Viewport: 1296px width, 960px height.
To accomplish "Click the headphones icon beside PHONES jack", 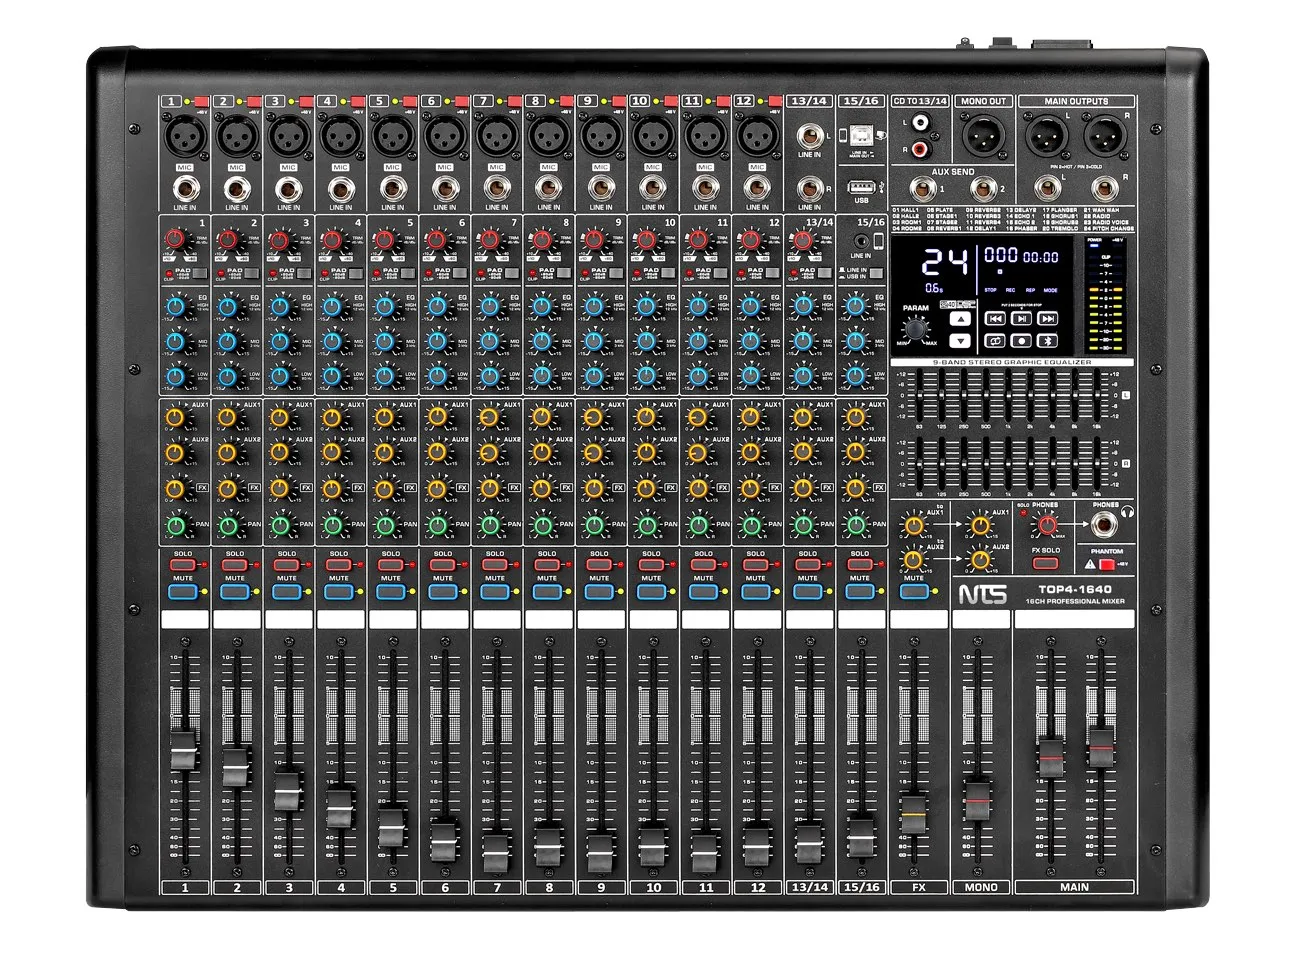I will click(x=1128, y=512).
